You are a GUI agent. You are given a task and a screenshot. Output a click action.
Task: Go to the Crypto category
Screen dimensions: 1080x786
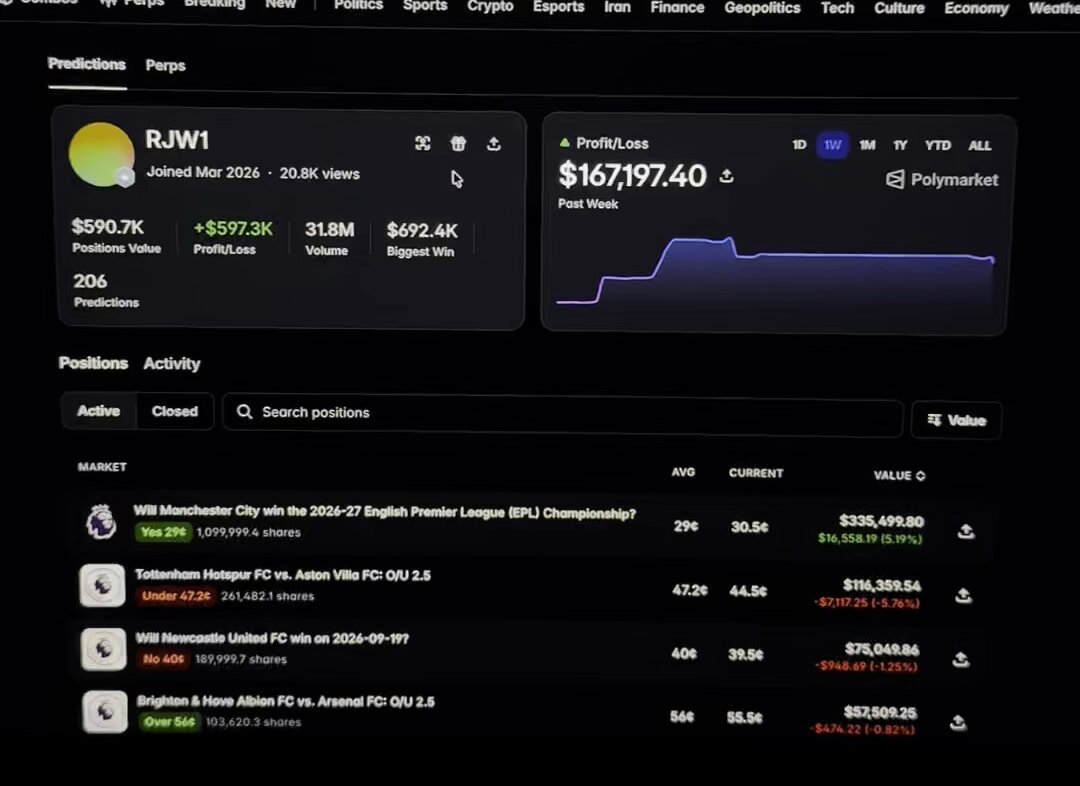click(490, 6)
